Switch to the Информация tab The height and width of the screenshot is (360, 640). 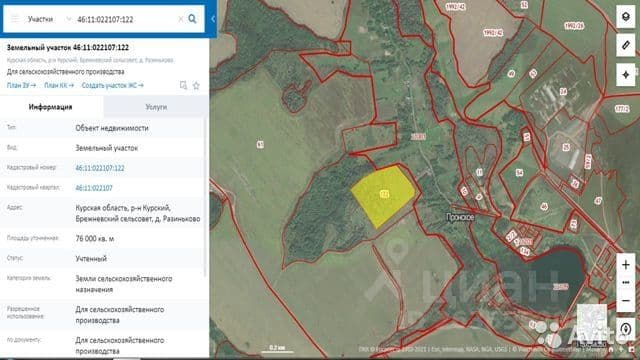pos(51,107)
